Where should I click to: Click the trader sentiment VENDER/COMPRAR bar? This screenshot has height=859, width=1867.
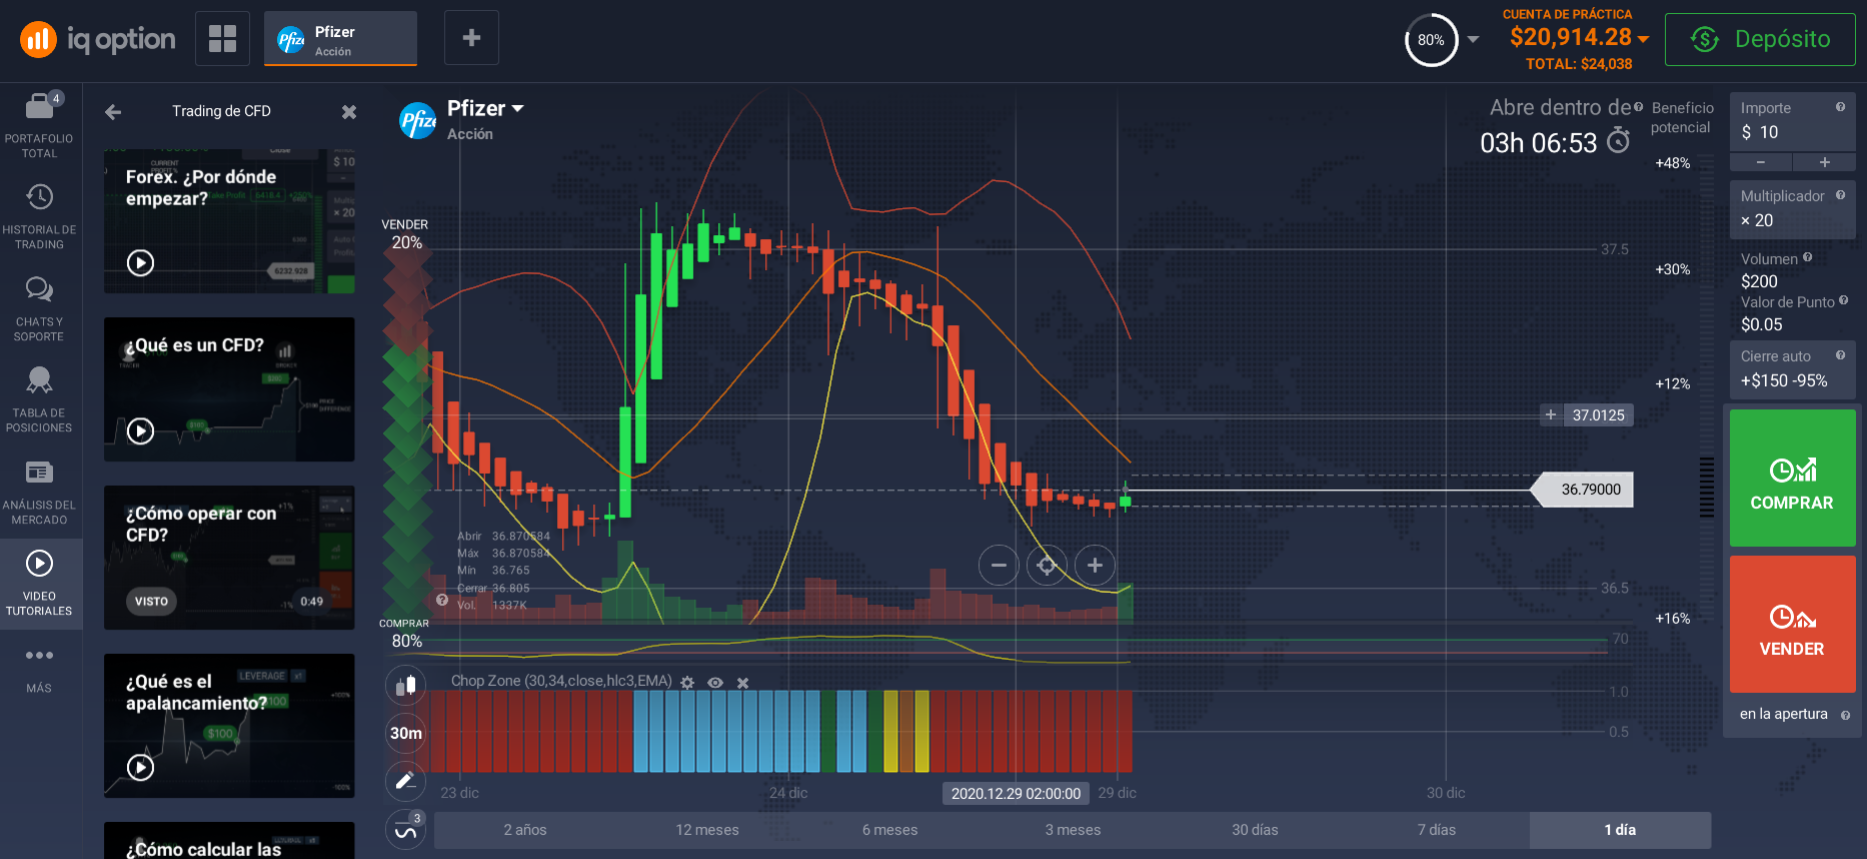[x=407, y=430]
